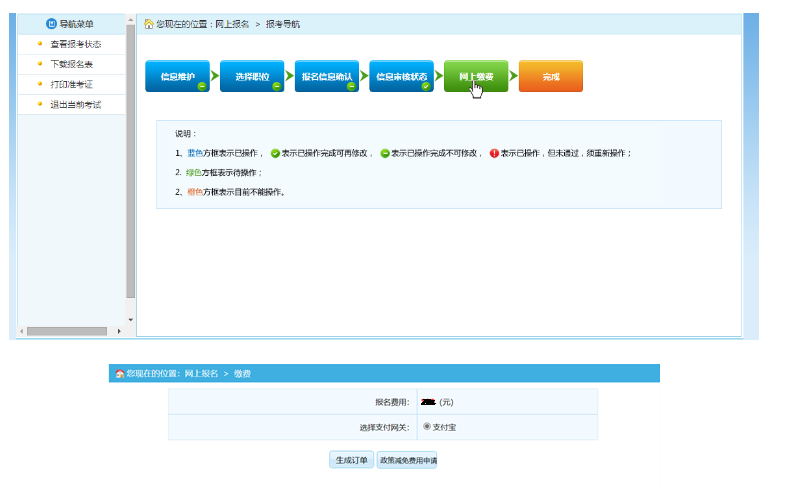This screenshot has width=797, height=485.
Task: Choose 退出当前考试 from navigation menu
Action: tap(76, 104)
